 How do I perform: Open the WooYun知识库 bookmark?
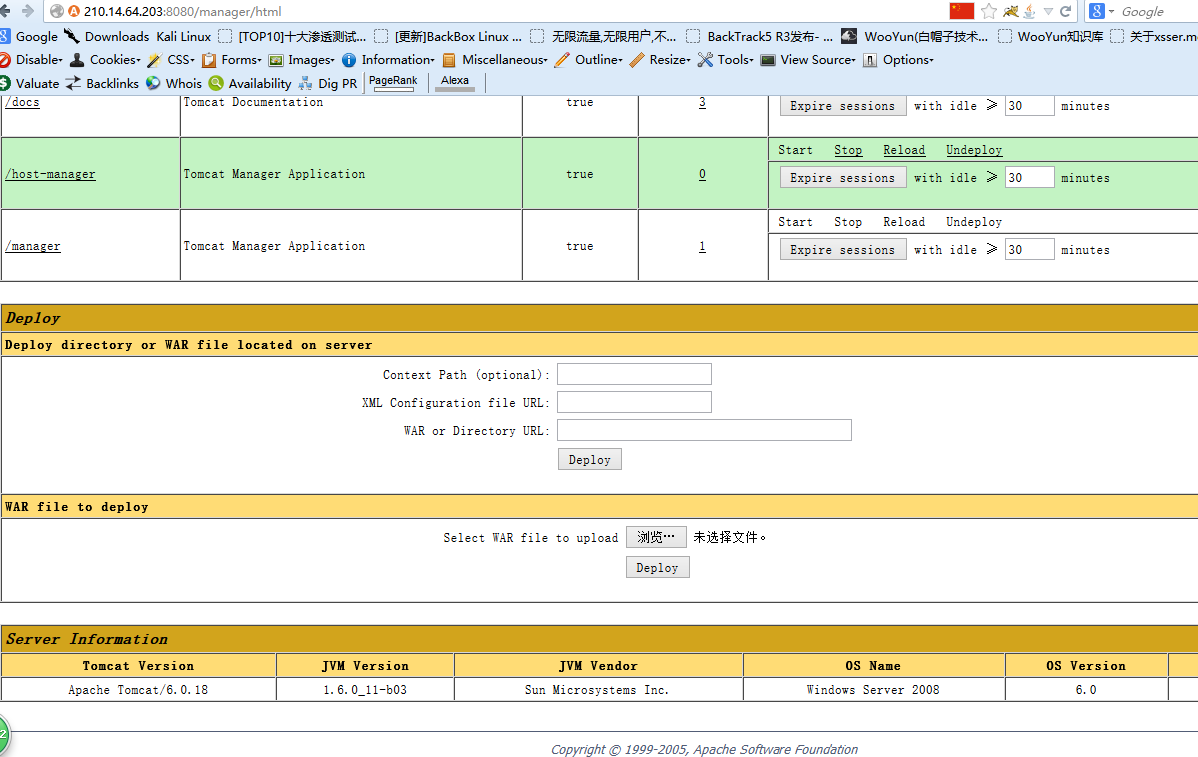pos(1051,36)
